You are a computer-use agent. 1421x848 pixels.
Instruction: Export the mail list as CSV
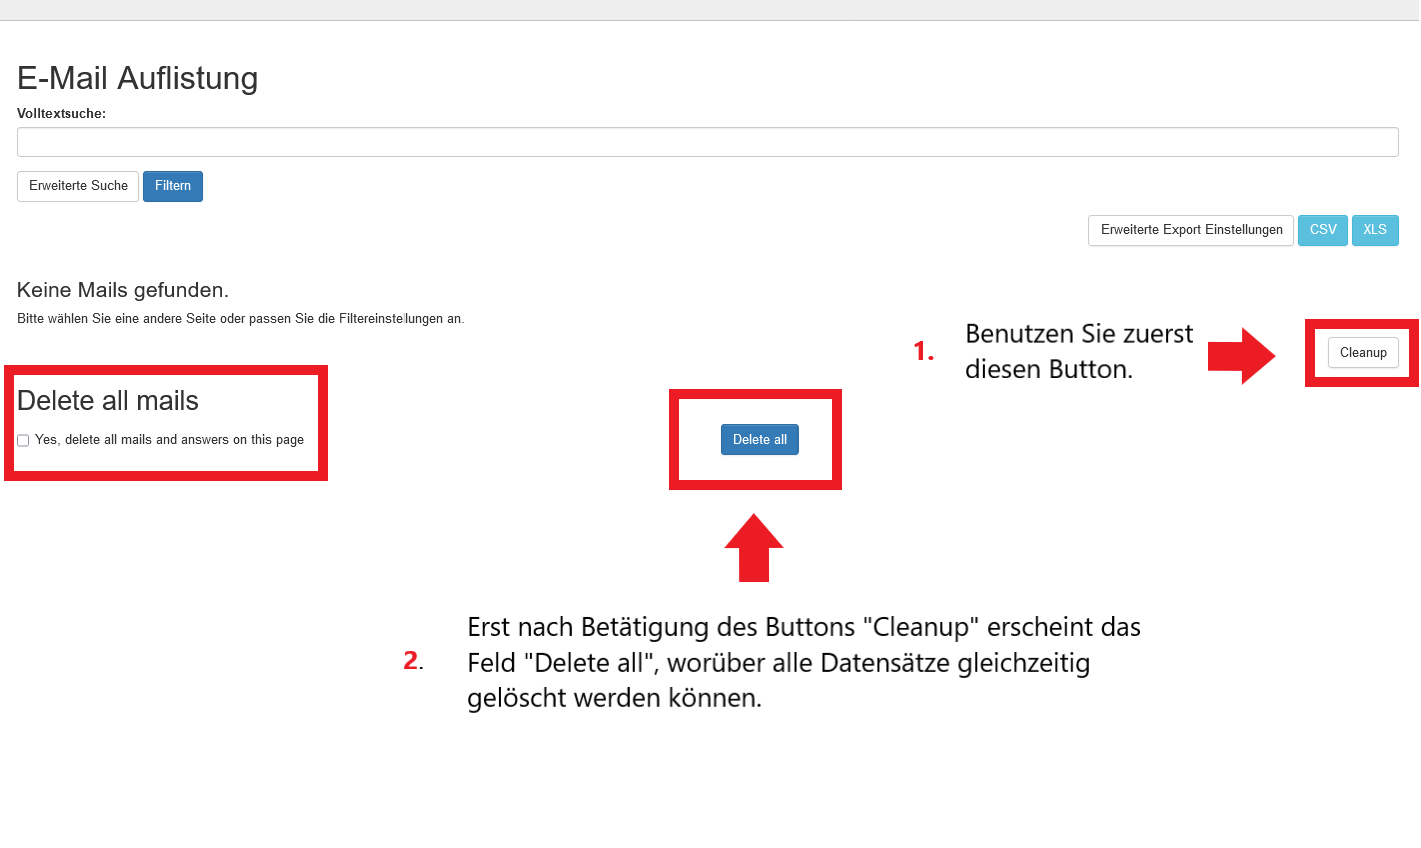pyautogui.click(x=1323, y=230)
